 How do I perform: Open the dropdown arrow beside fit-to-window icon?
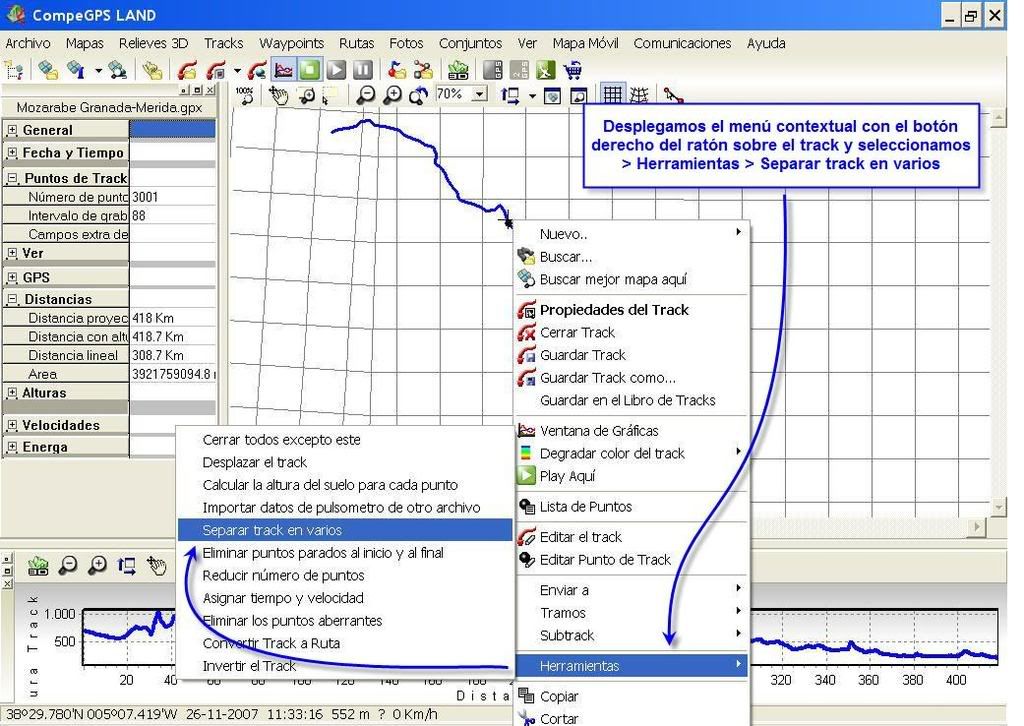click(532, 96)
